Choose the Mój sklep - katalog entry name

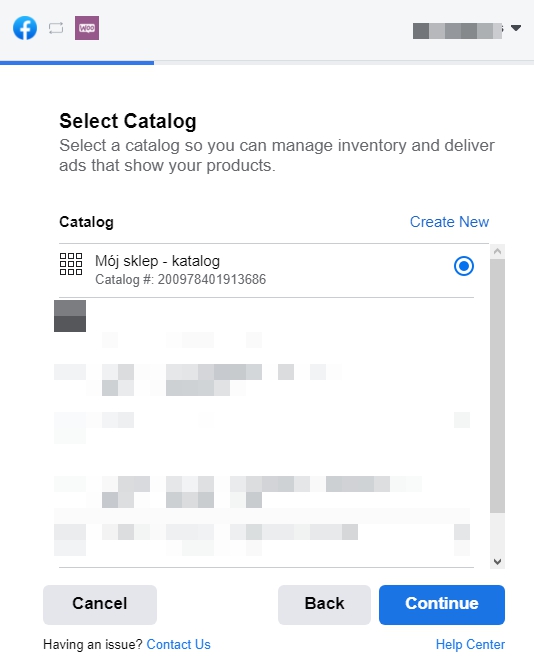click(157, 261)
